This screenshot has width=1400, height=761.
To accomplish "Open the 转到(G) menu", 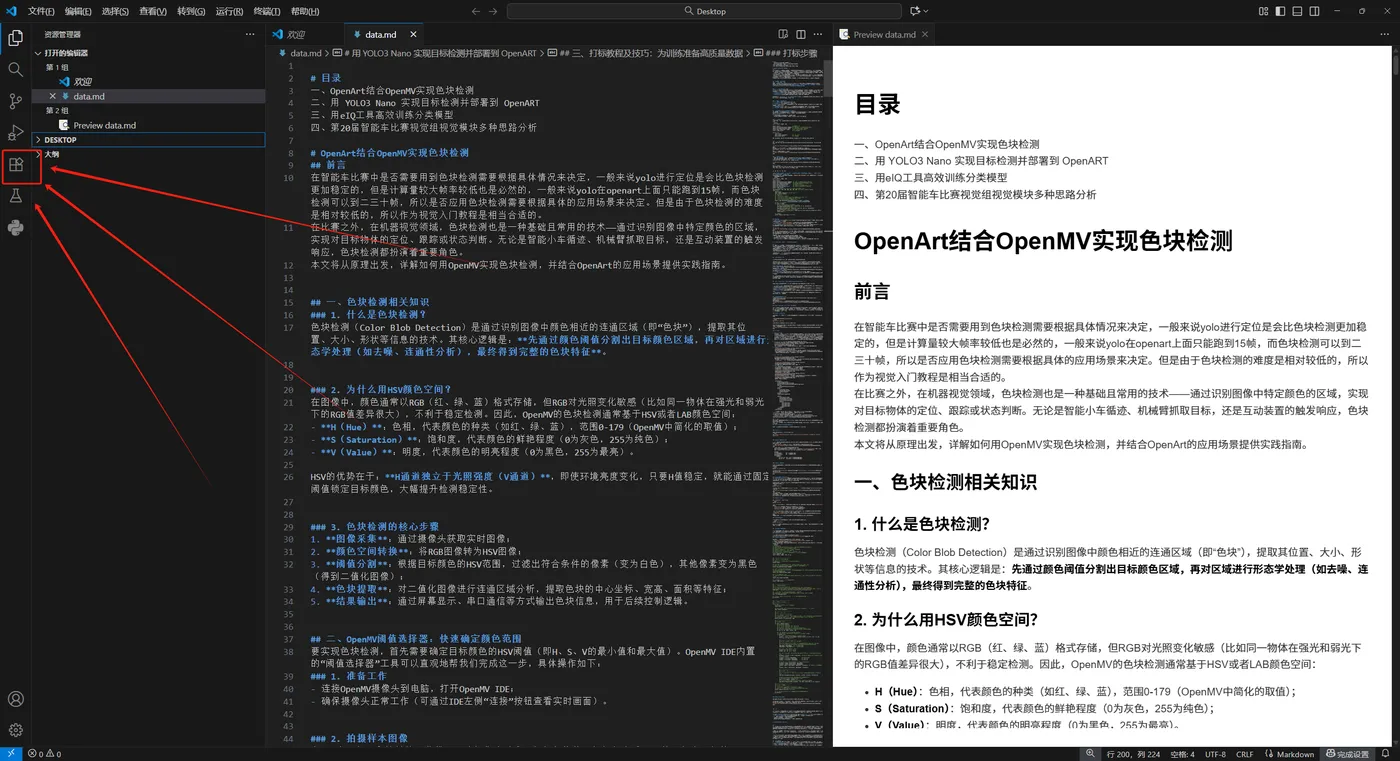I will pos(191,11).
